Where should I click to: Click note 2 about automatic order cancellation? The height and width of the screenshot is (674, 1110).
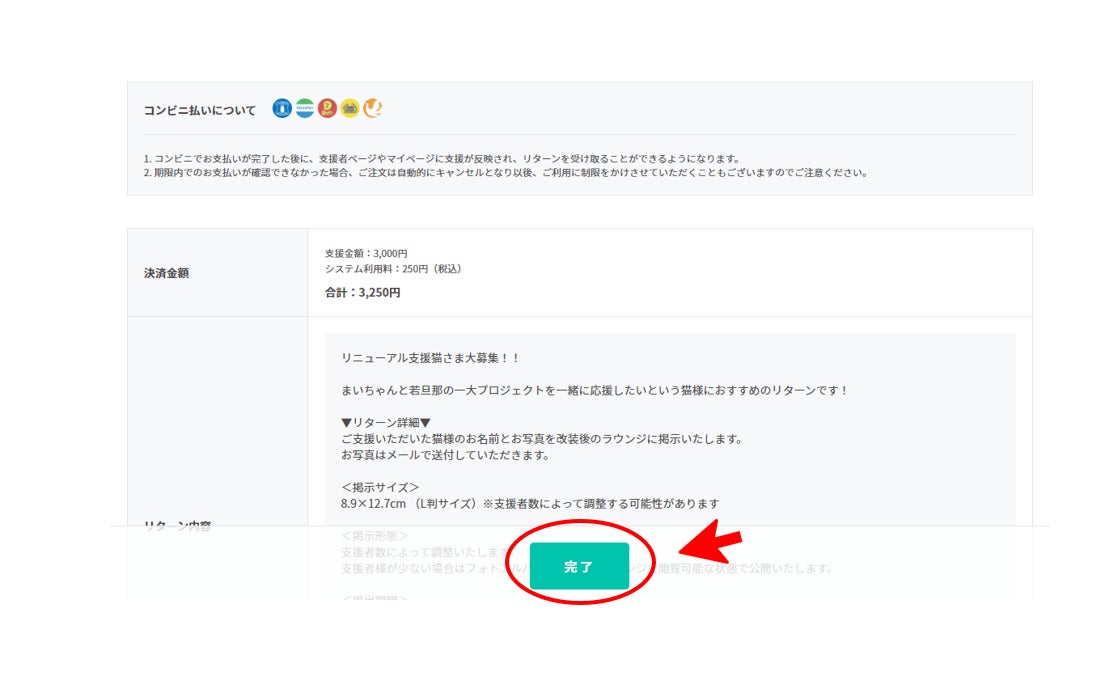coord(505,172)
